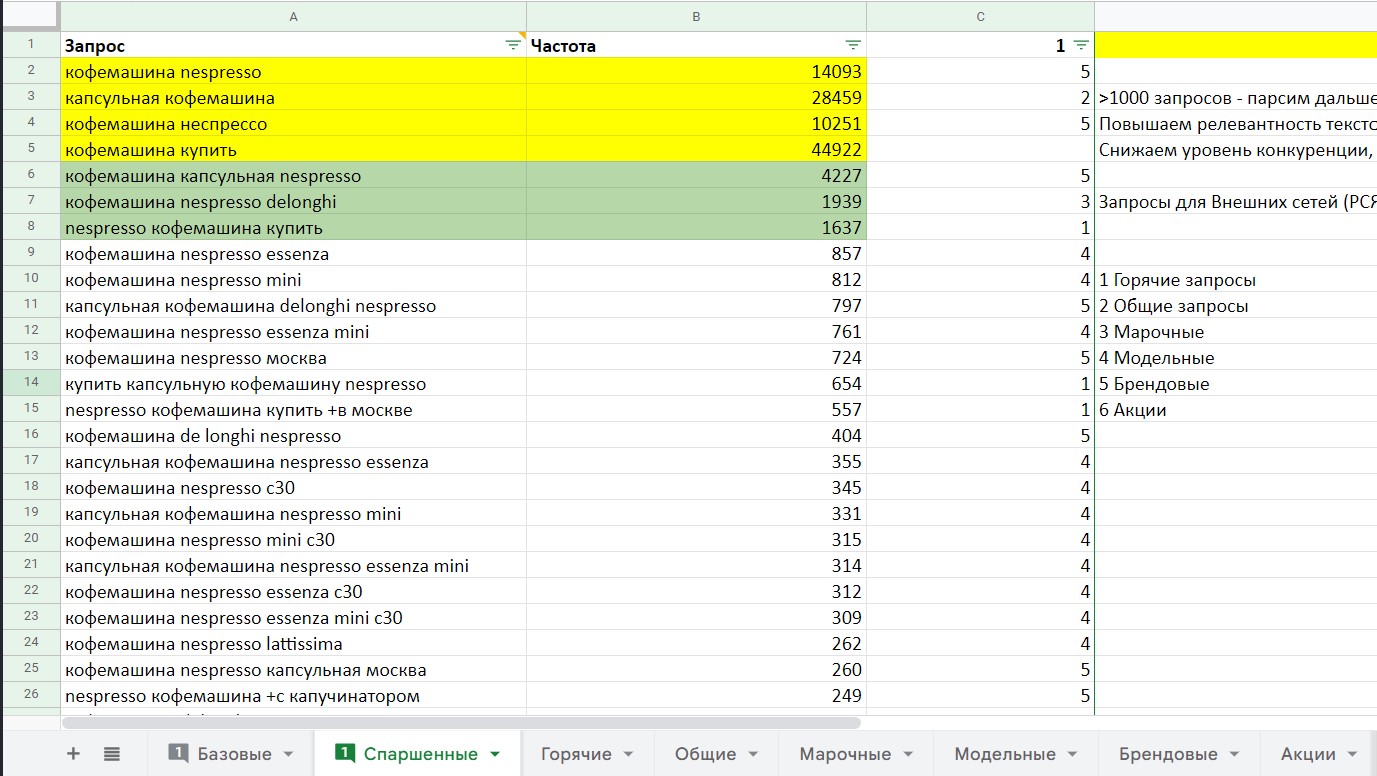Click the cell "кофемашина nespresso капсульная москва"
Screen dimensions: 1377x776
[293, 670]
